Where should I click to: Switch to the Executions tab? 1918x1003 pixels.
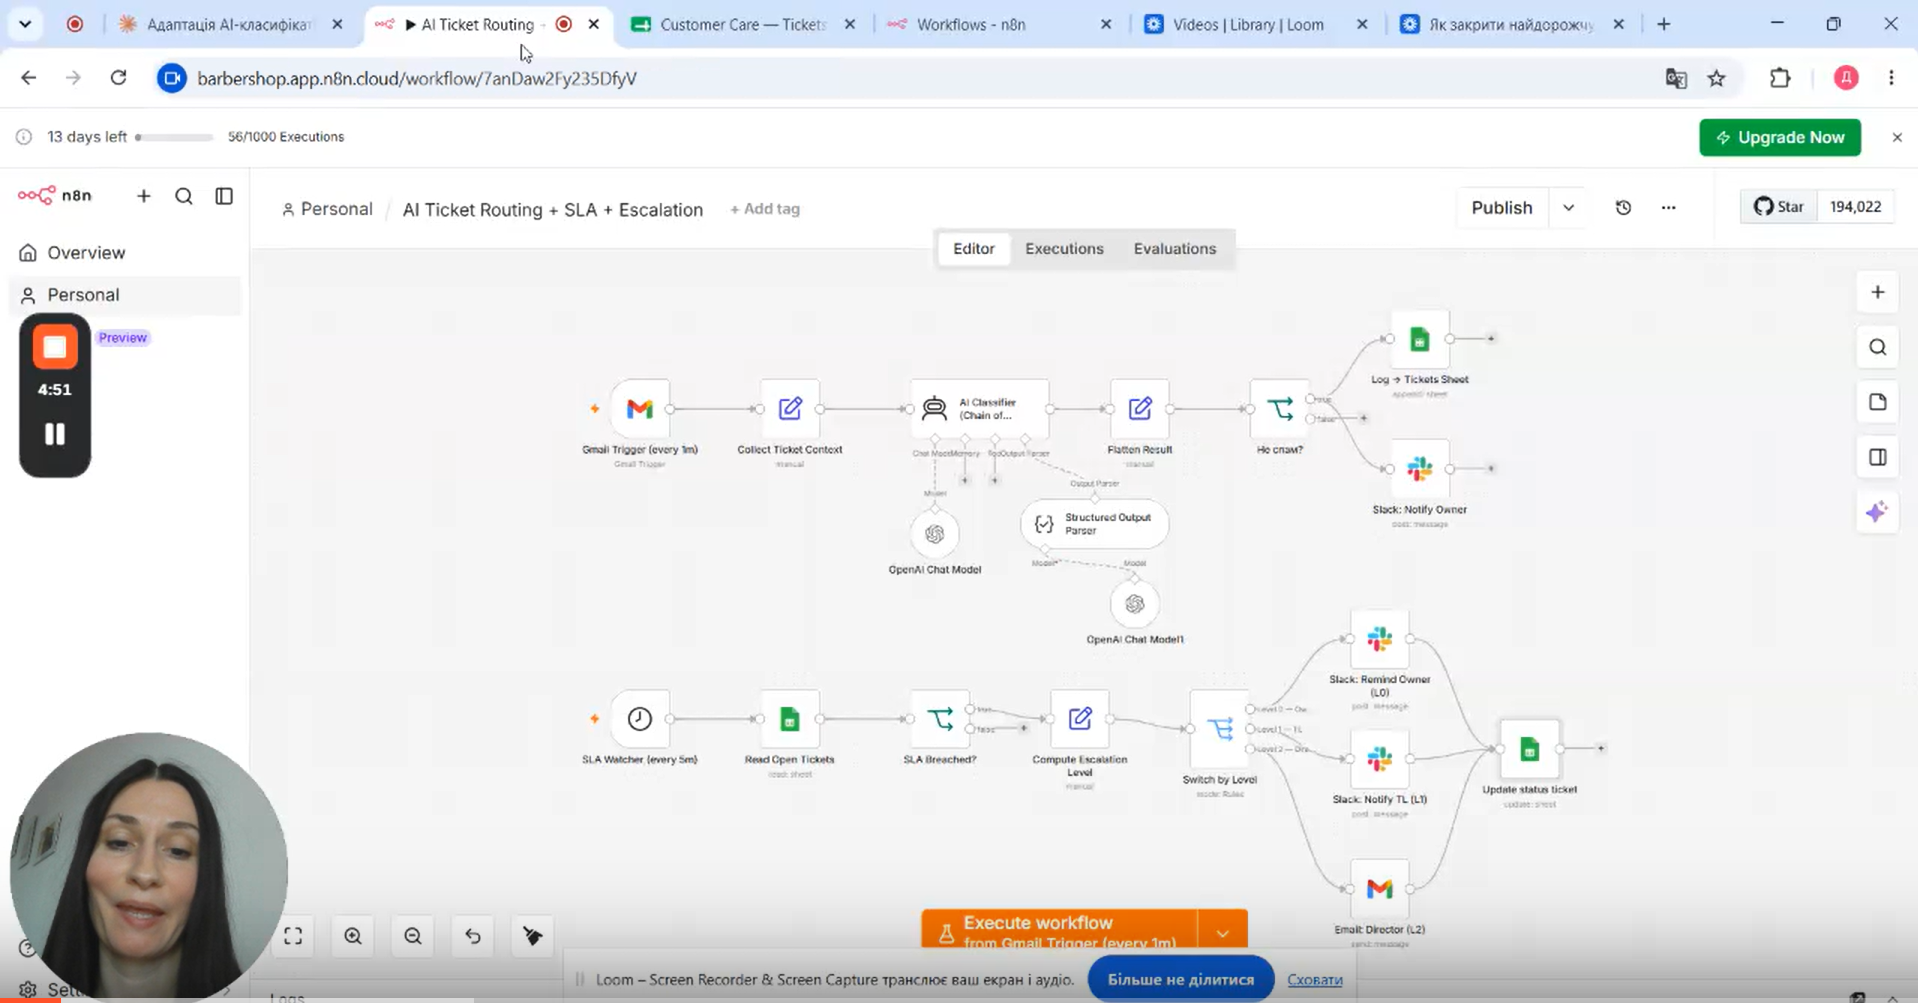pos(1064,248)
